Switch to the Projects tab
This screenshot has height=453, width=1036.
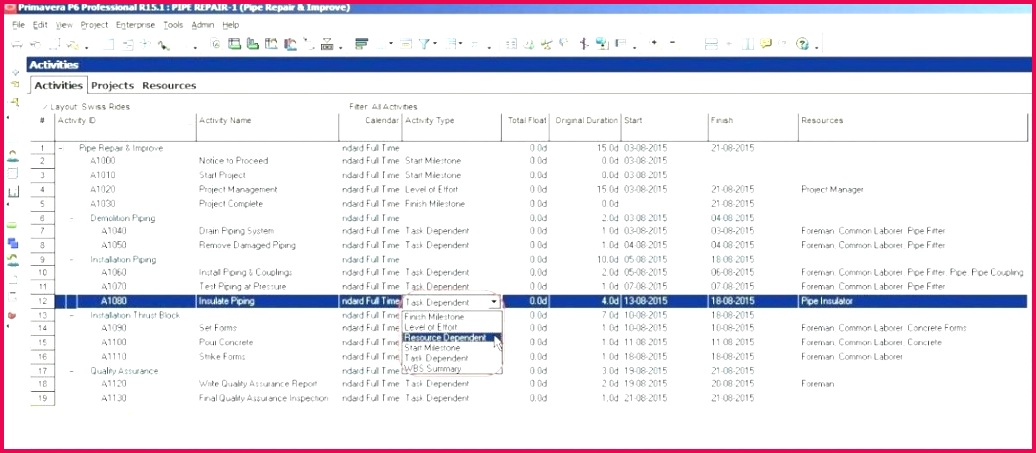[x=112, y=86]
